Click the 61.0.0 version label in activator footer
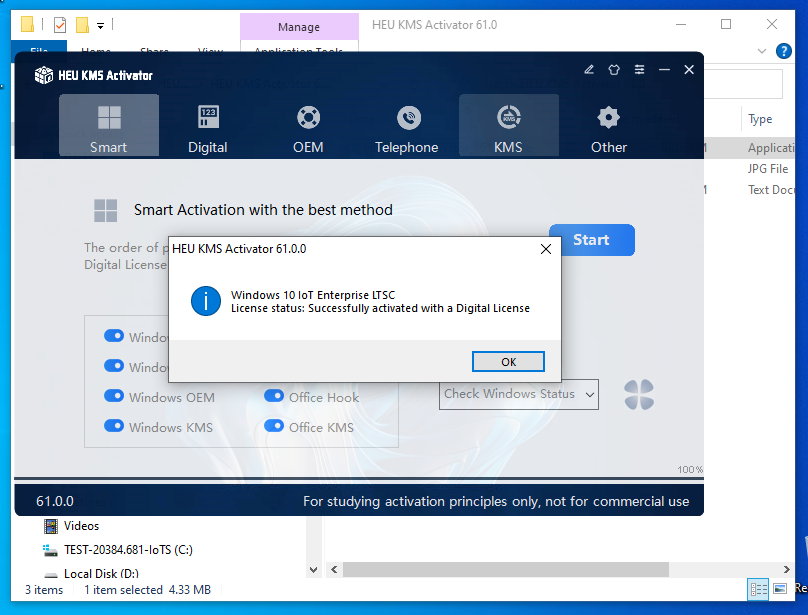808x615 pixels. [x=55, y=501]
